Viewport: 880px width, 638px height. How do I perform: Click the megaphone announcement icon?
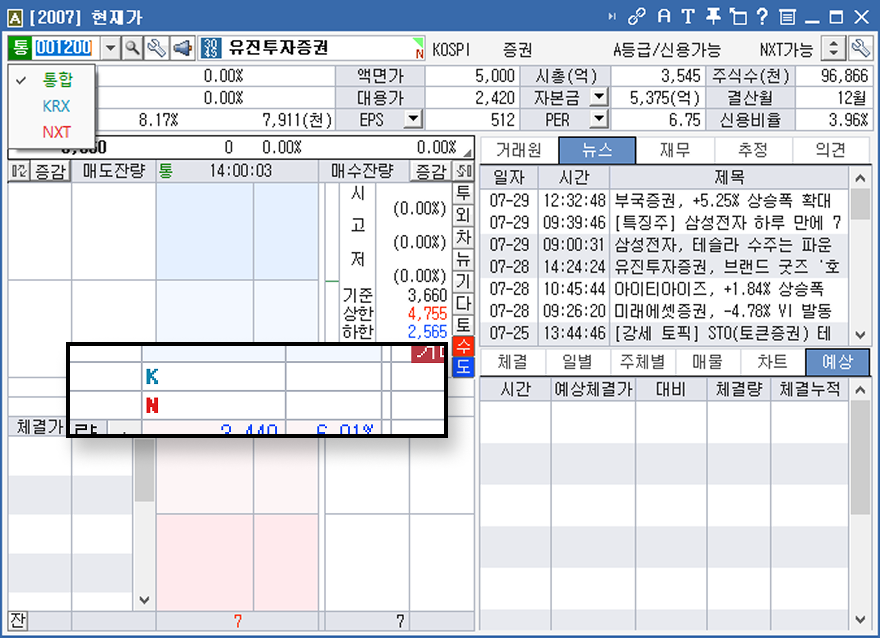[182, 48]
